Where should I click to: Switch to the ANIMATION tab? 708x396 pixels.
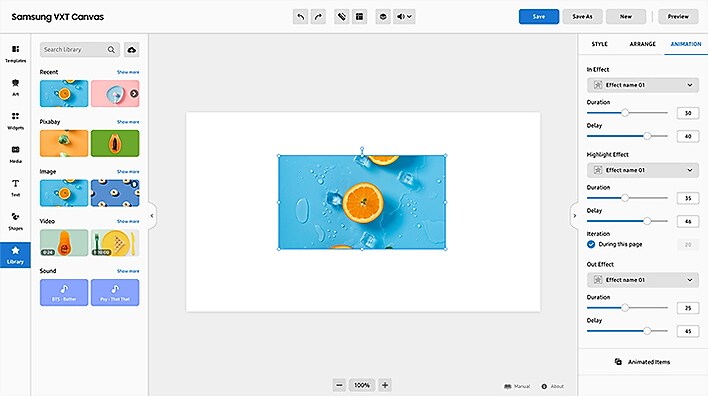[685, 44]
